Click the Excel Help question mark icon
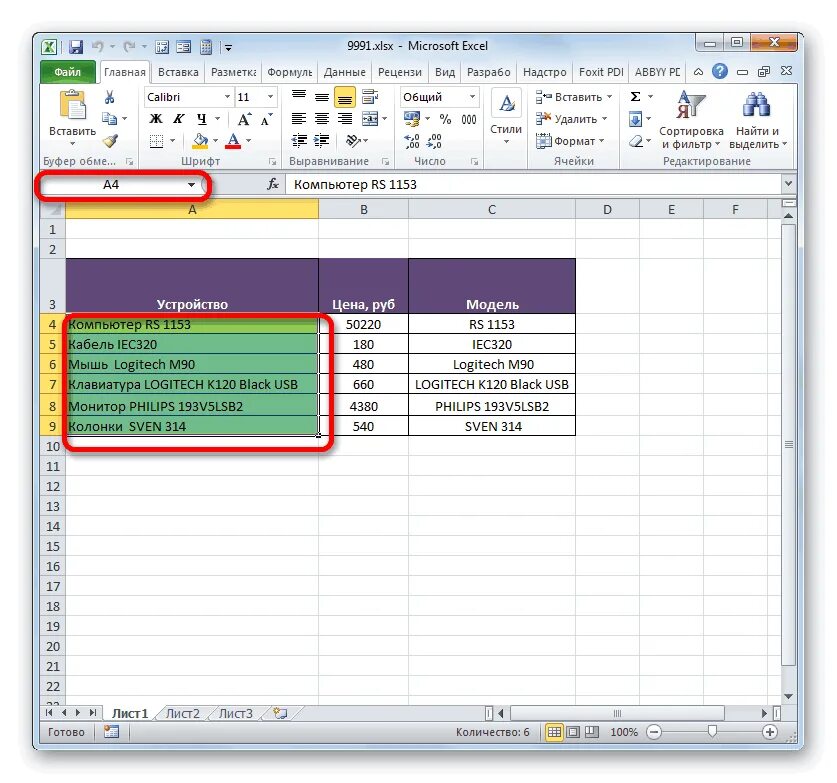This screenshot has width=837, height=783. click(x=720, y=71)
